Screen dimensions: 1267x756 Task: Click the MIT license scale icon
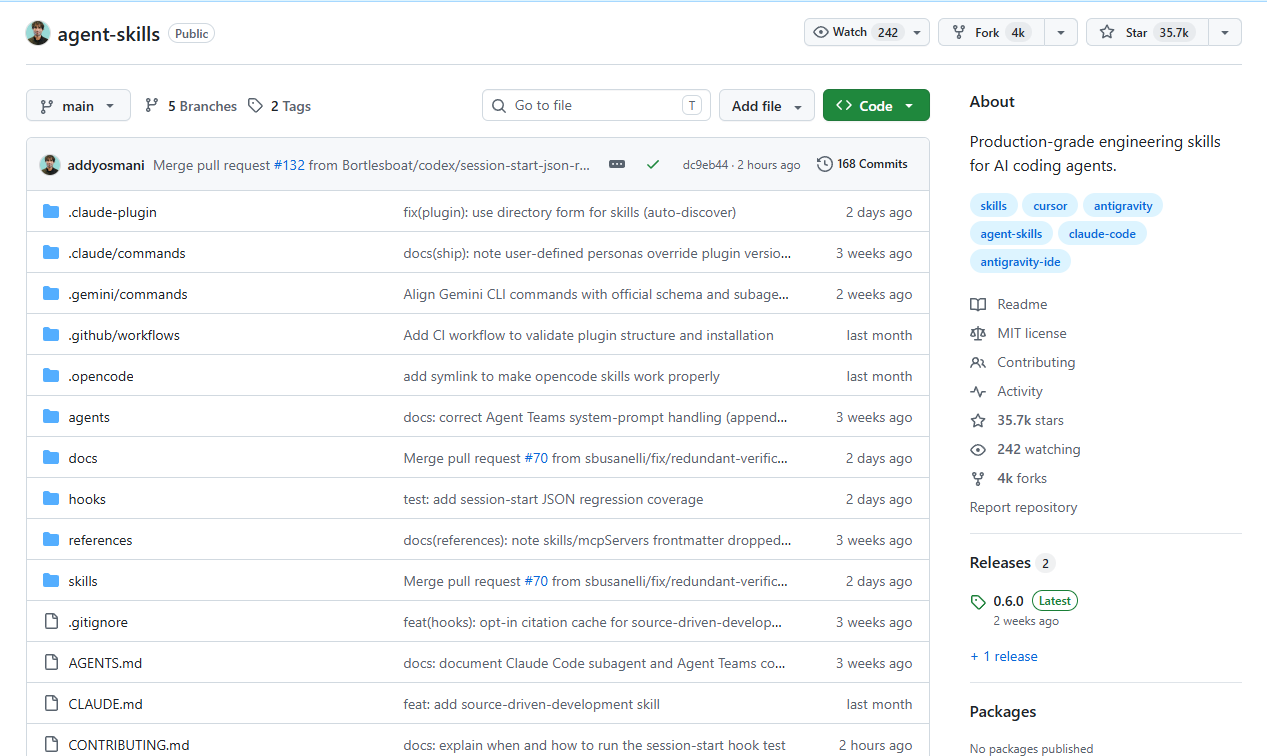point(978,333)
